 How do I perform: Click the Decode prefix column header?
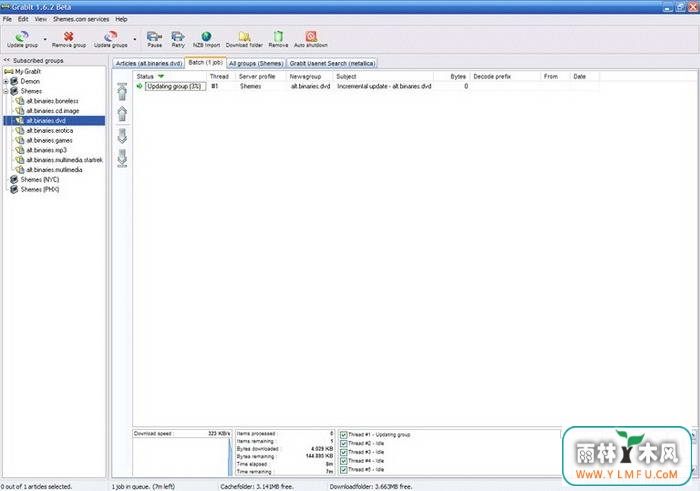point(505,76)
